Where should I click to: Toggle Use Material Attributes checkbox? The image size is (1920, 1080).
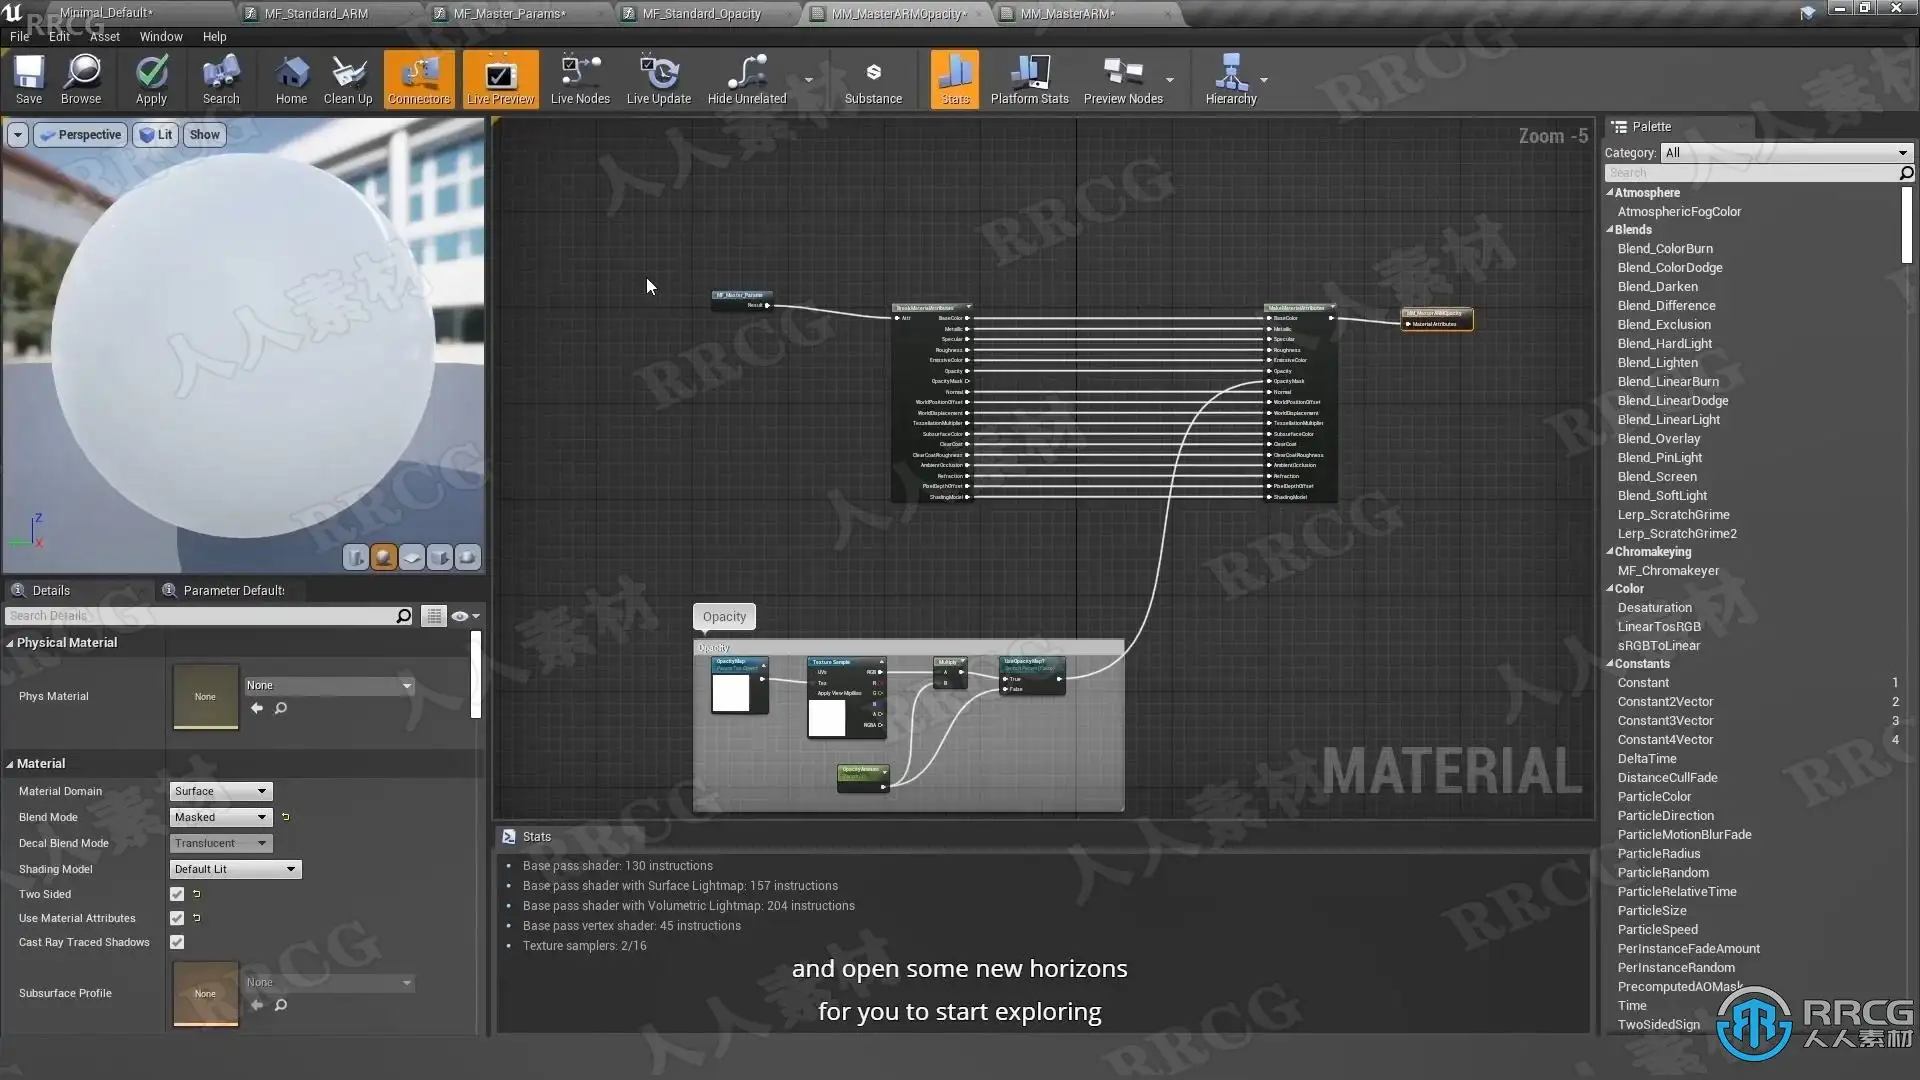[x=177, y=918]
